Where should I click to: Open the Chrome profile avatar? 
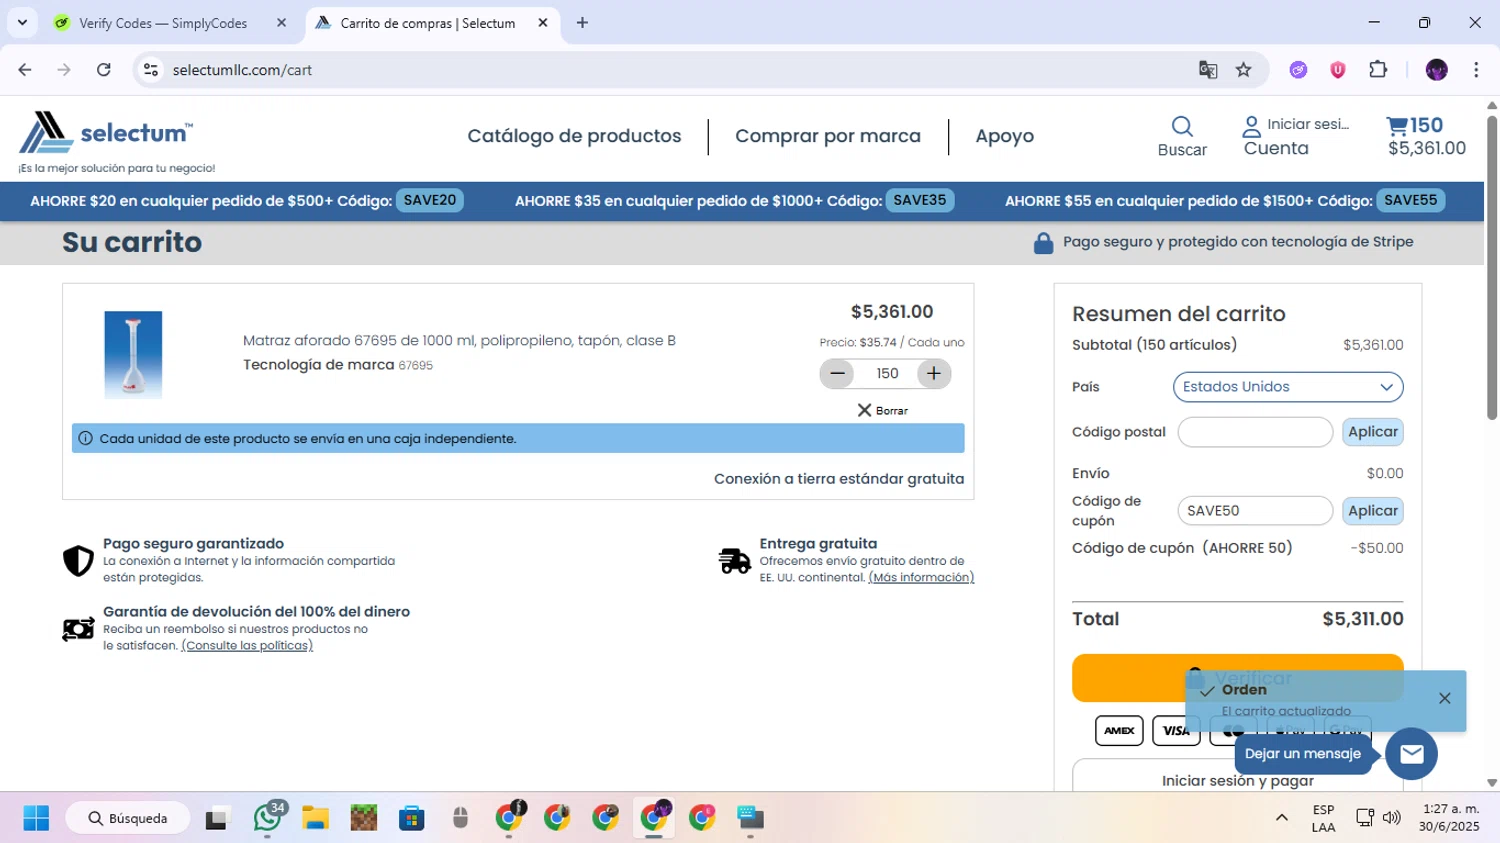click(x=1436, y=69)
